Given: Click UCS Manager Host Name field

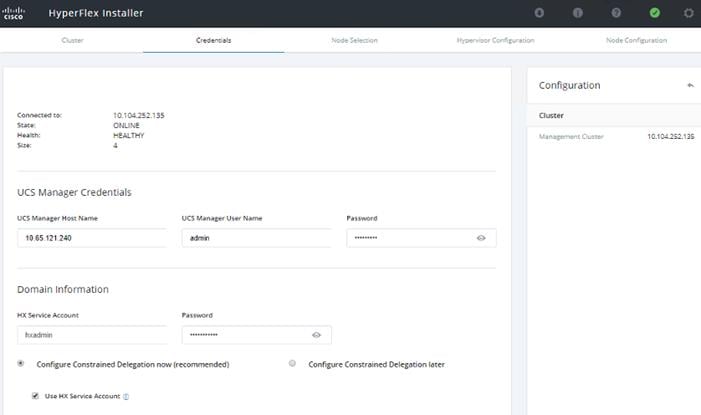Looking at the screenshot, I should (x=92, y=238).
